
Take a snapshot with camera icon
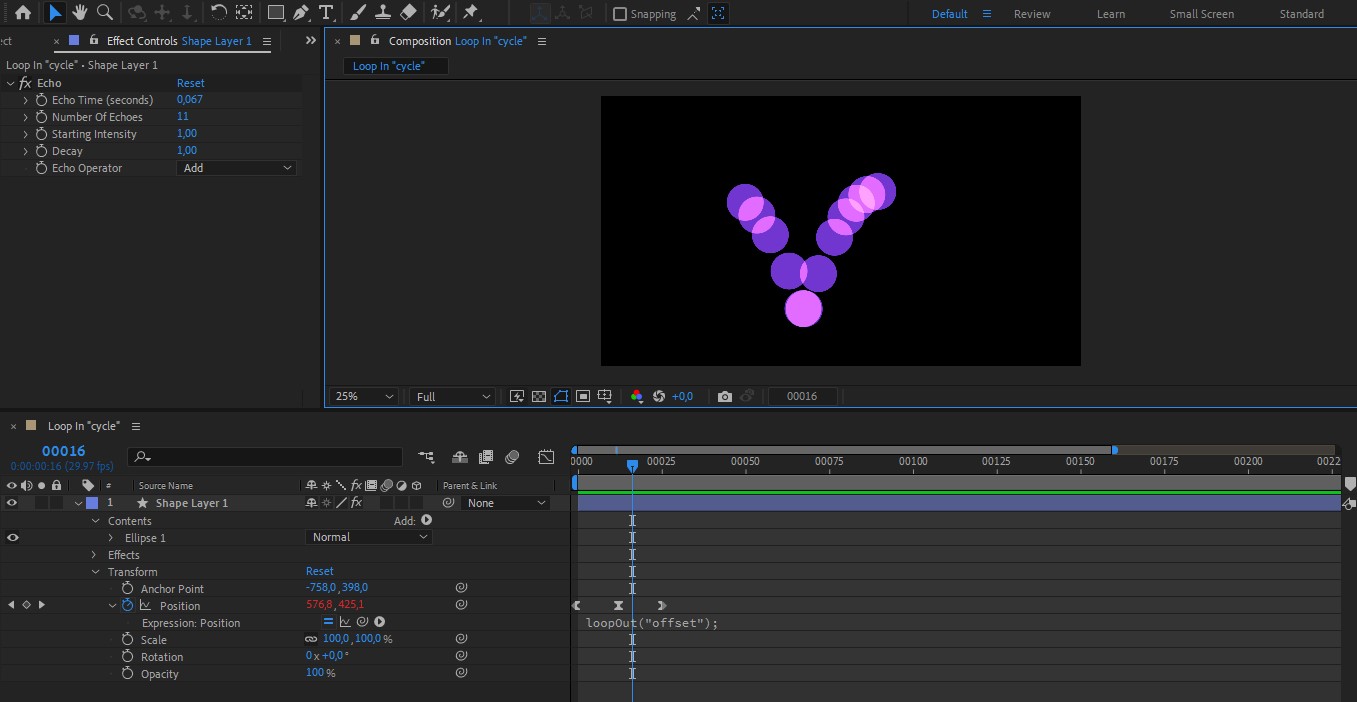pos(725,396)
